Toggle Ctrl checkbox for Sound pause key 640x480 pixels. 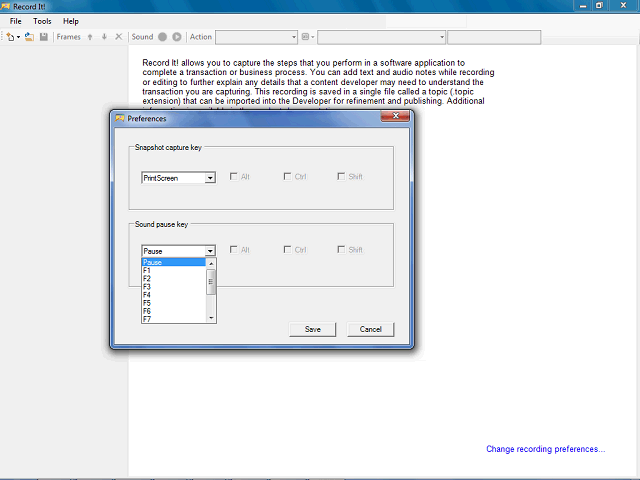click(287, 249)
